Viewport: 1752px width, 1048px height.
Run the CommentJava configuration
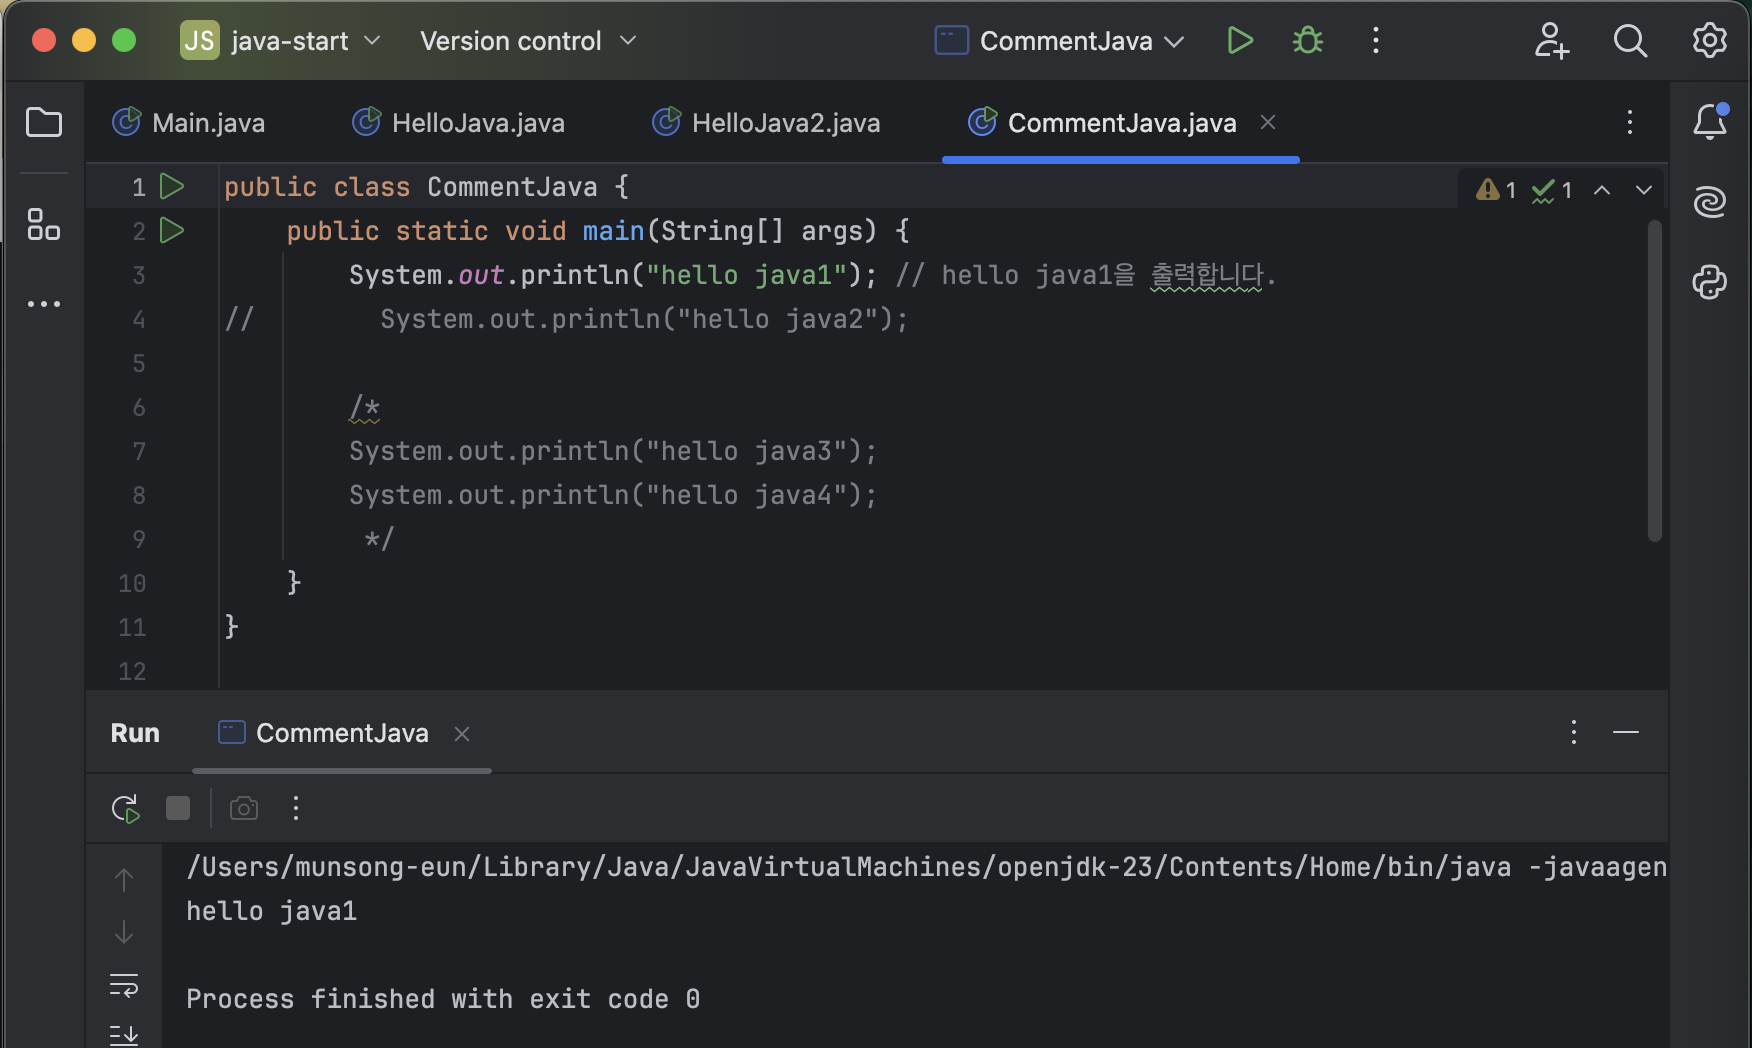pos(1240,41)
